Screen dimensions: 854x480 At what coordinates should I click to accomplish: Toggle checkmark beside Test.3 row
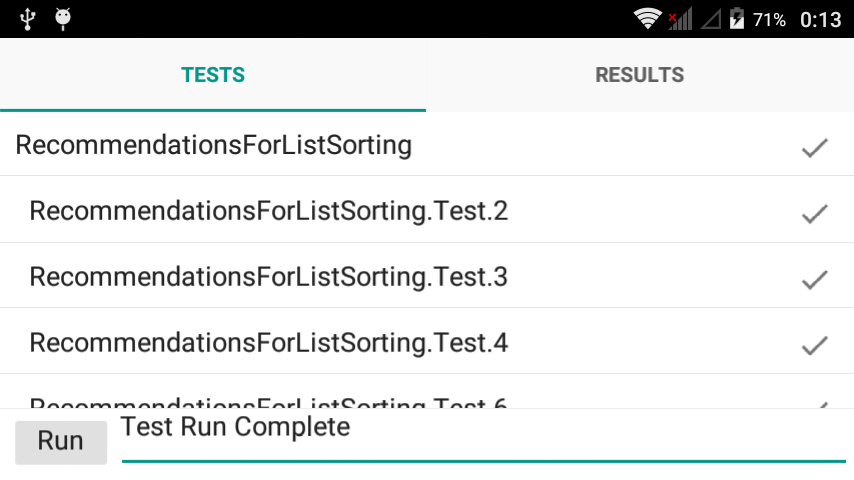(x=815, y=279)
